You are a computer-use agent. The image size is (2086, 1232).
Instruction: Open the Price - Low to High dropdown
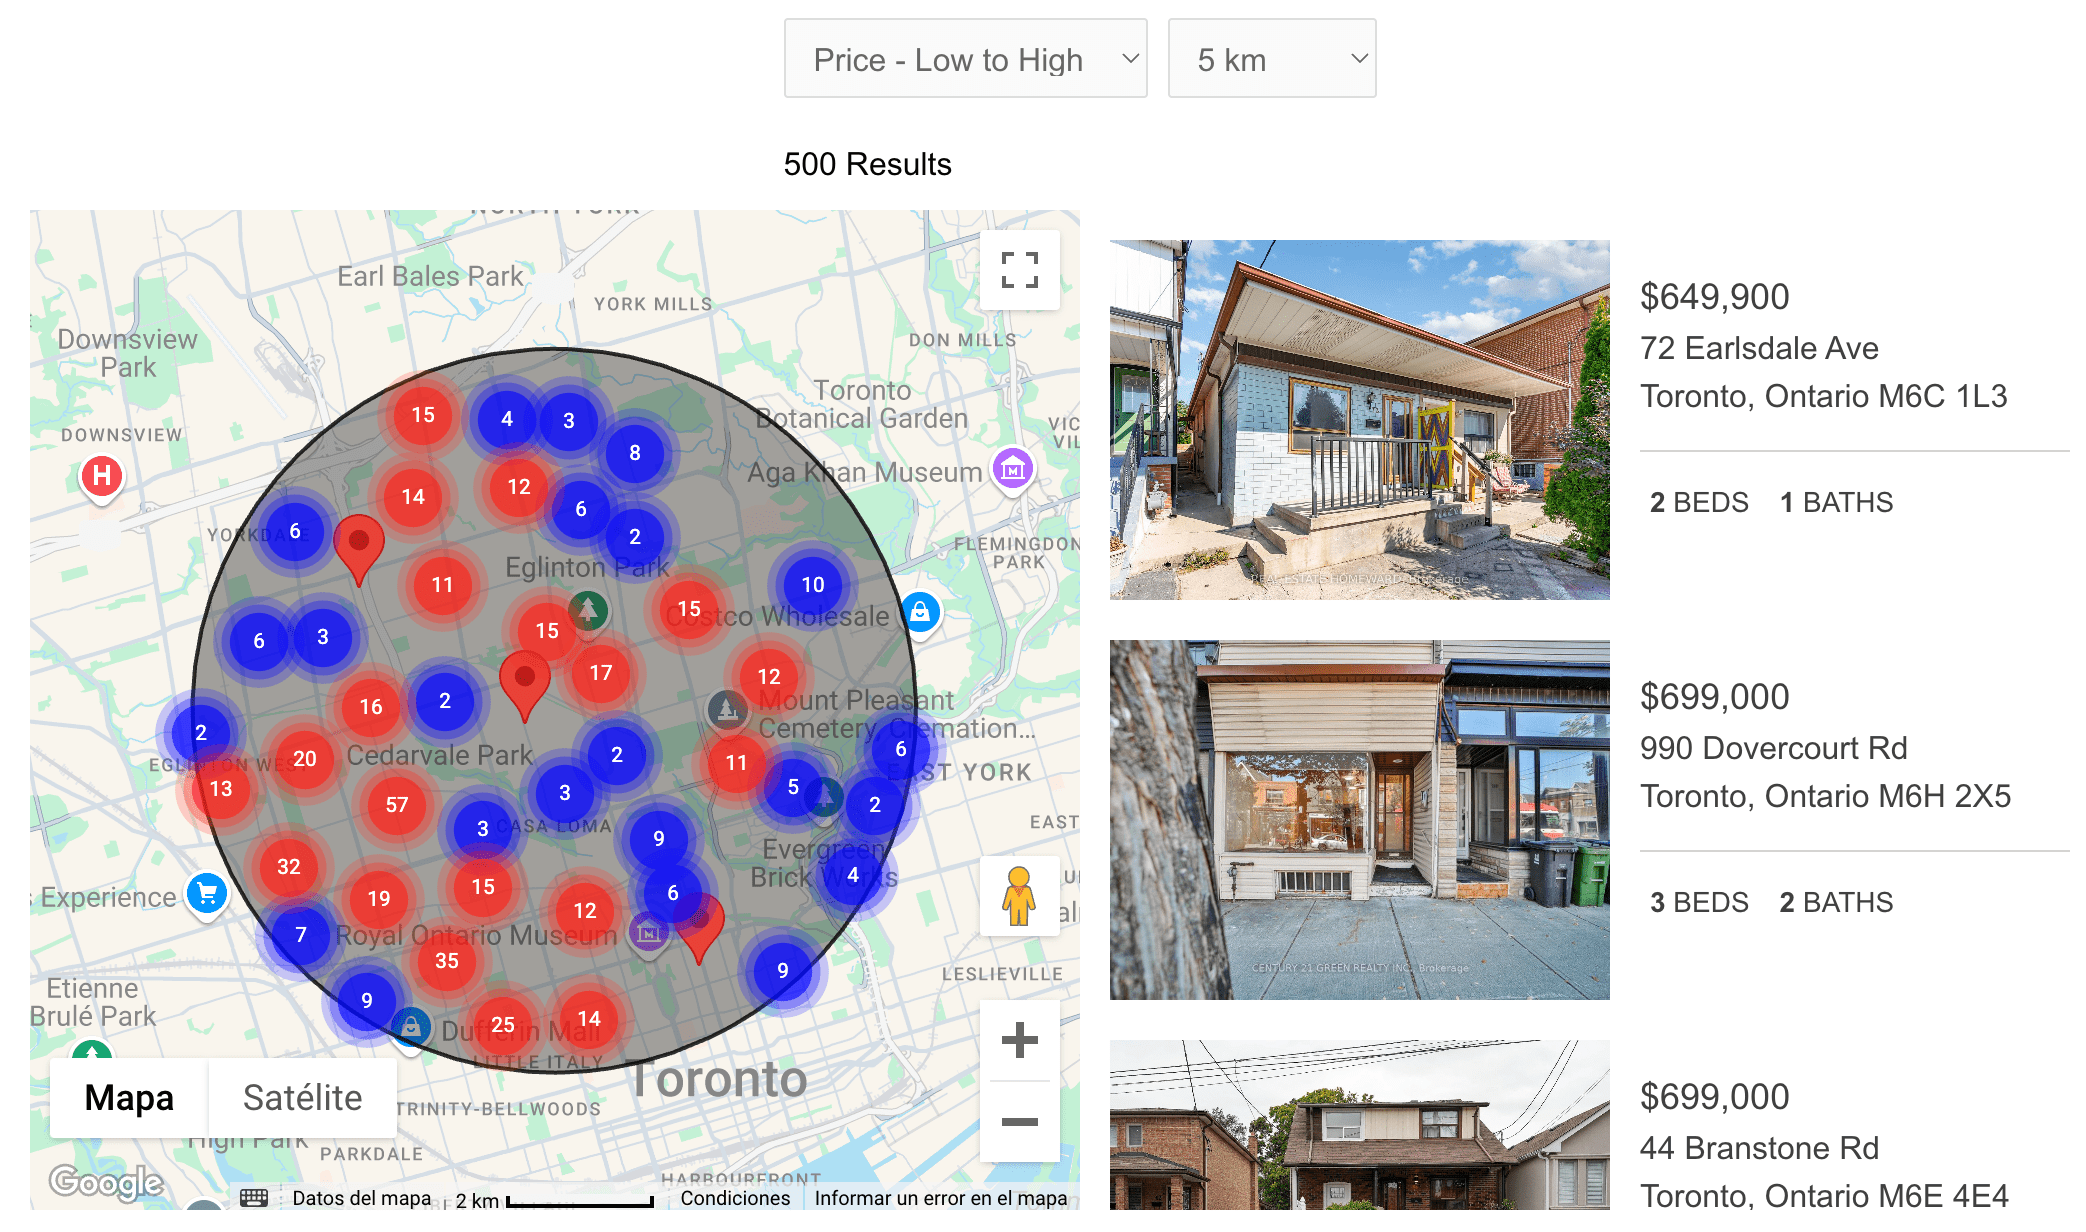[965, 59]
